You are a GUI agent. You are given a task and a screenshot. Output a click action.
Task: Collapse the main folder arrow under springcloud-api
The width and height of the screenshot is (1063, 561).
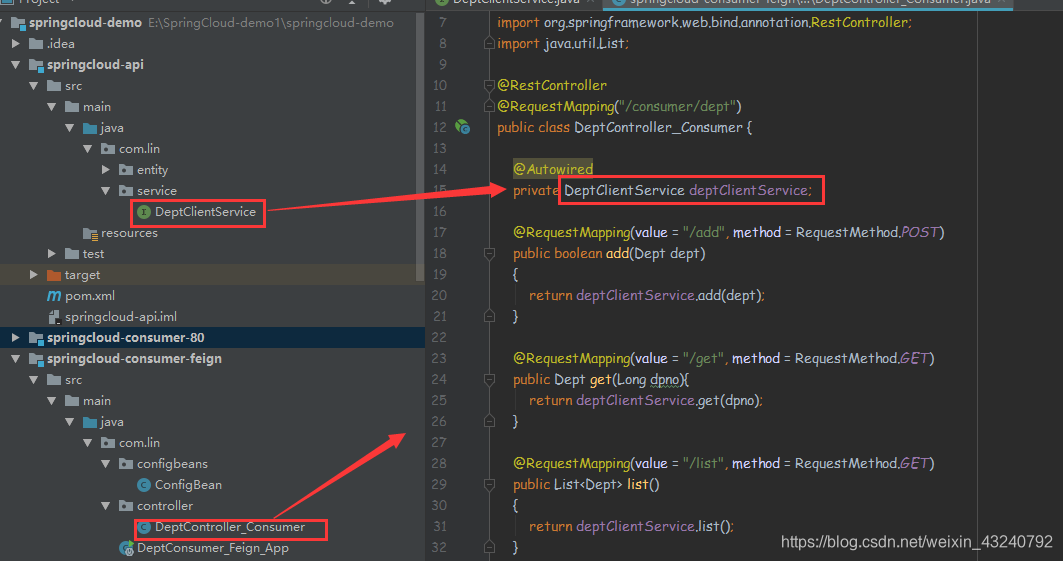pyautogui.click(x=52, y=107)
